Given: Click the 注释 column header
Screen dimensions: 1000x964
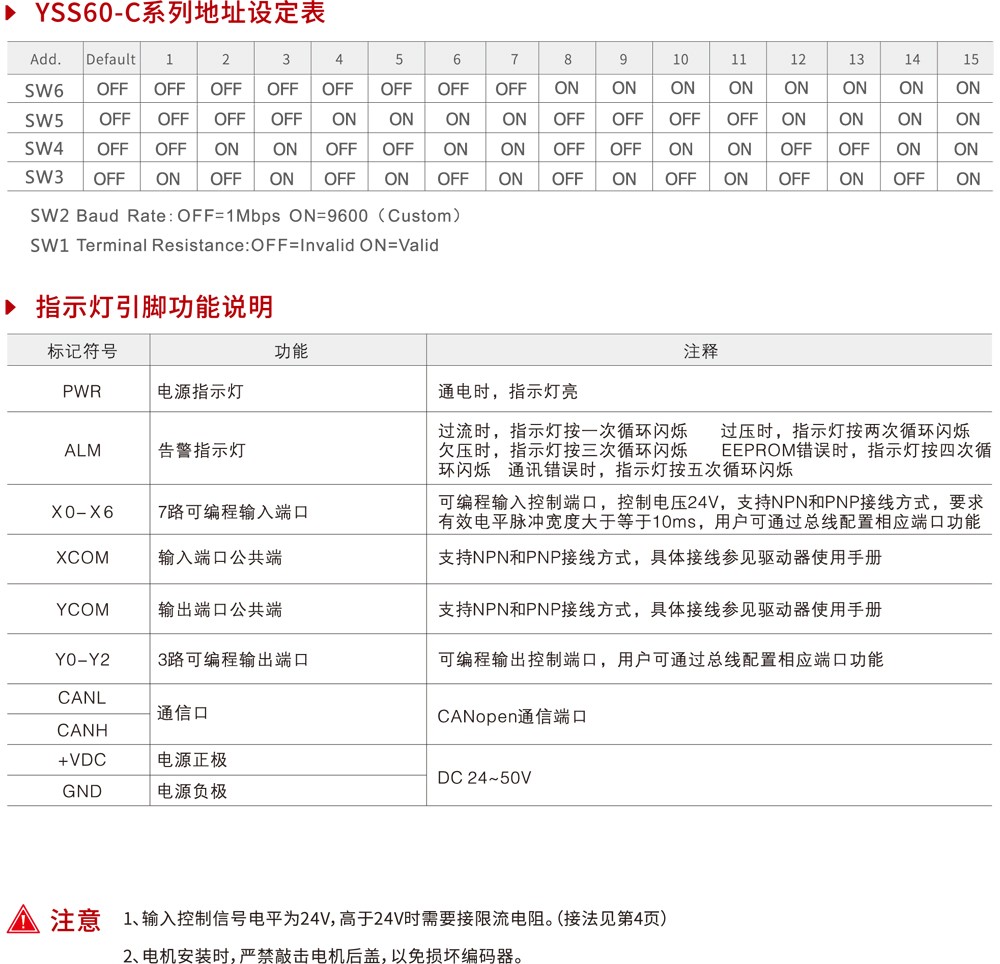Looking at the screenshot, I should (x=700, y=351).
